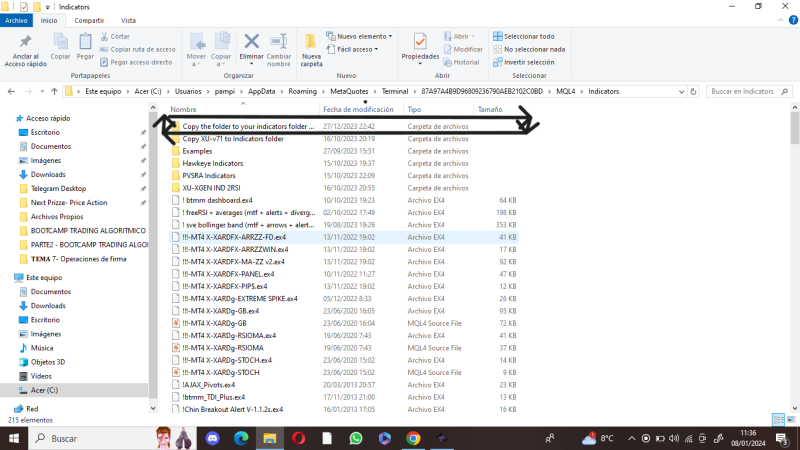
Task: Refresh the folder view
Action: (x=693, y=92)
